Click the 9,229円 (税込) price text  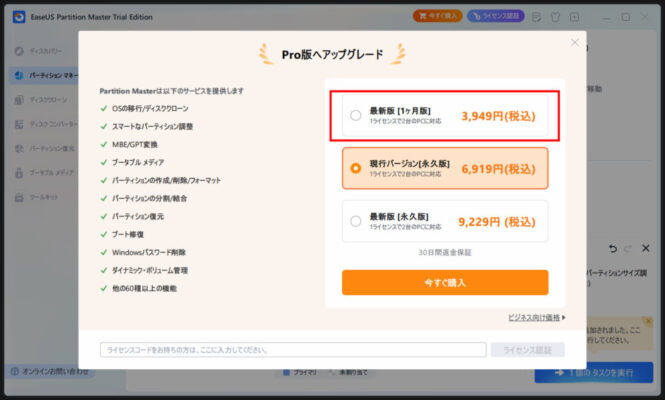coord(497,222)
